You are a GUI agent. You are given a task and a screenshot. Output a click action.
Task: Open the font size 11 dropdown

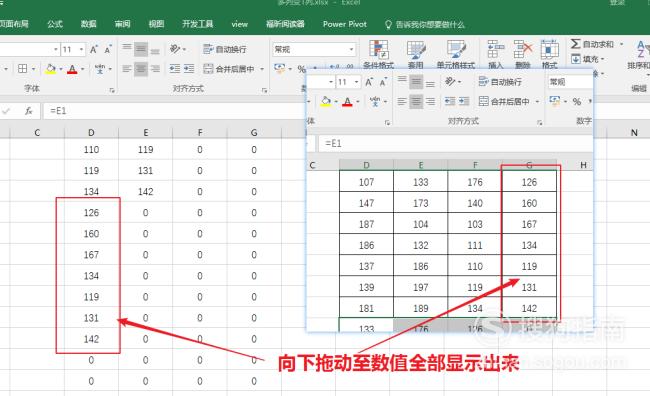(81, 50)
